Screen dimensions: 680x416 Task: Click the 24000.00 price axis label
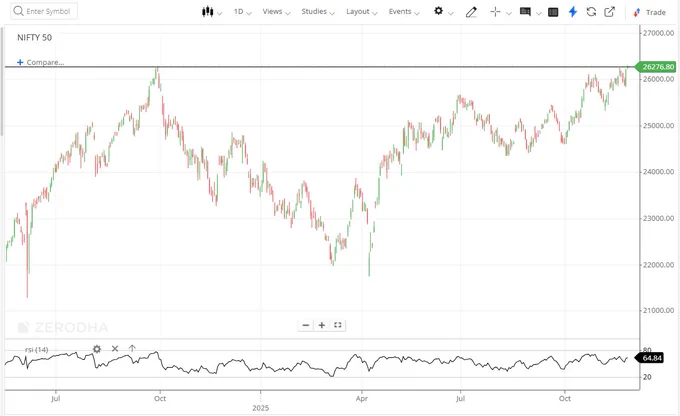pyautogui.click(x=658, y=172)
